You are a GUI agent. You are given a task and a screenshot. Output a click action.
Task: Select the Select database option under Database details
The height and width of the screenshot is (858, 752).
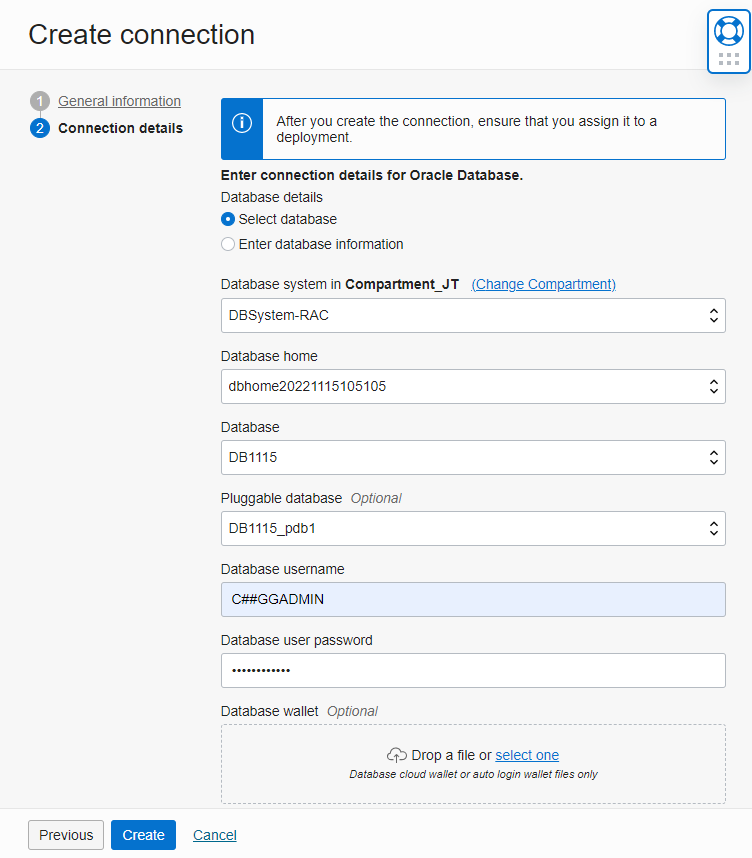(227, 219)
